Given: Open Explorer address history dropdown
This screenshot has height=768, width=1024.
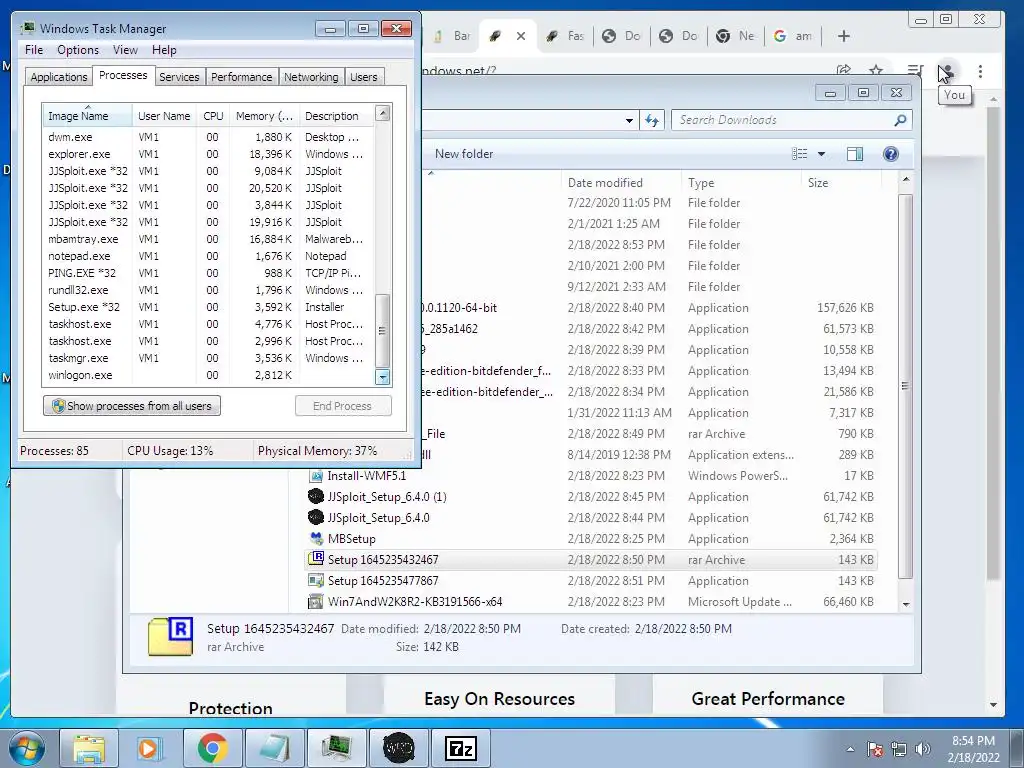Looking at the screenshot, I should 629,121.
